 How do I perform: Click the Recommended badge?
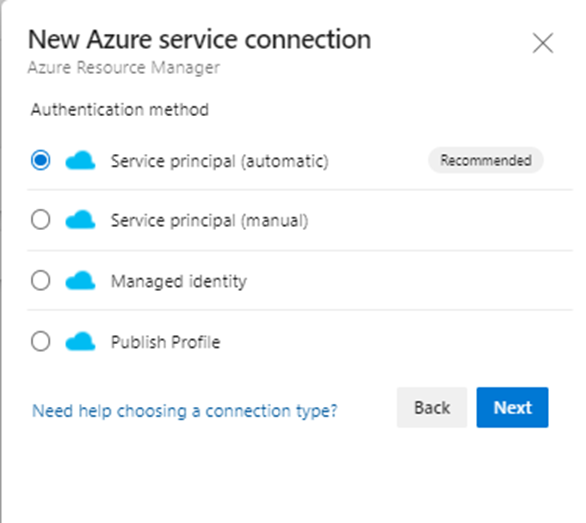486,160
